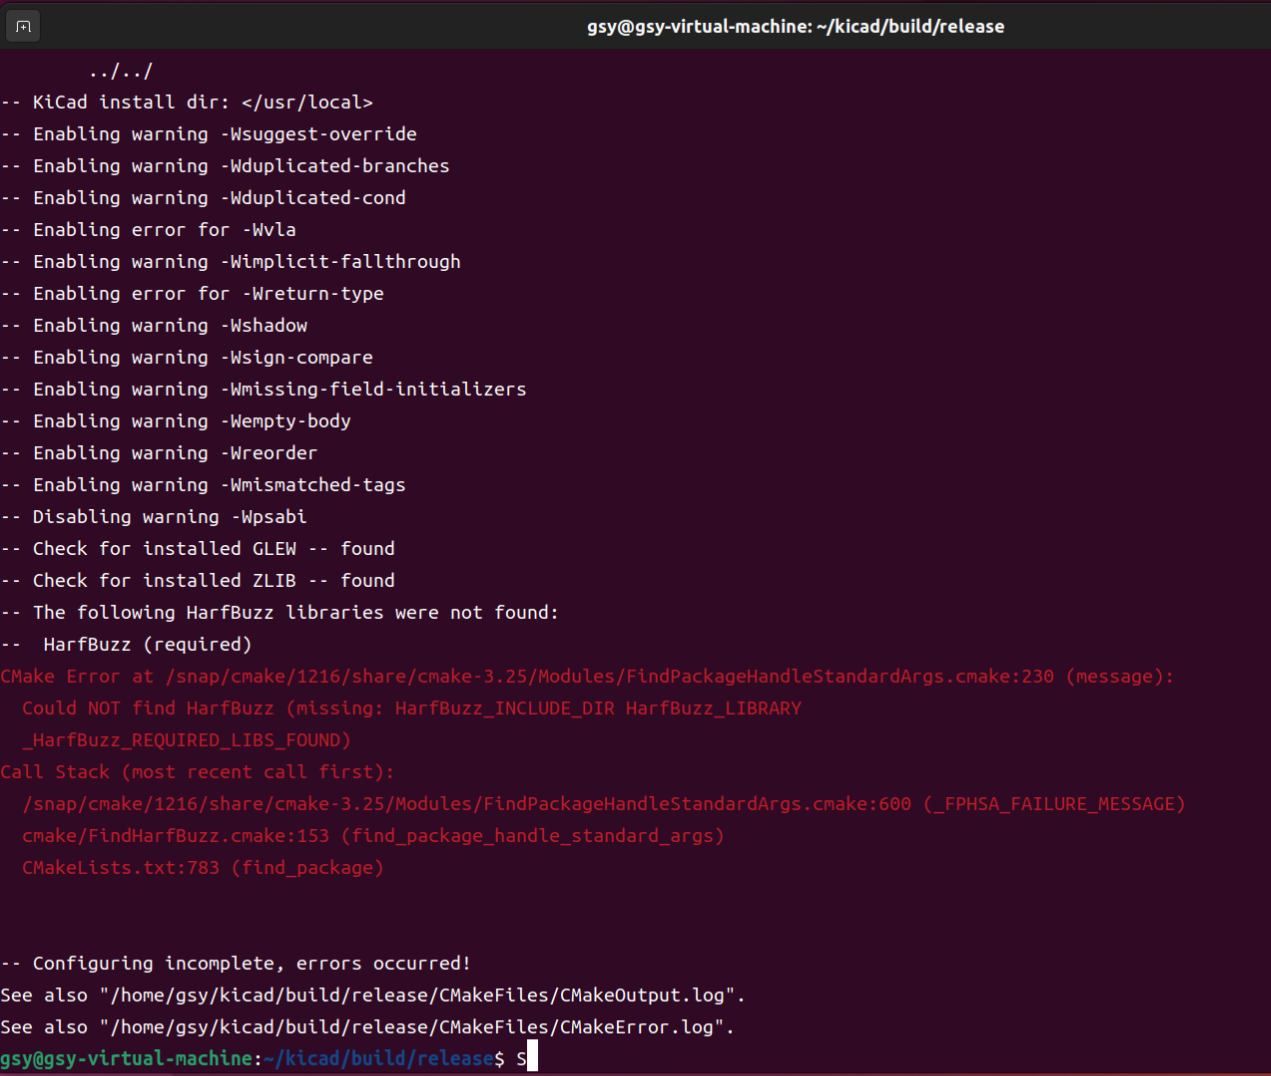Click 'The following HarfBuzz libraries were not found' line
Image resolution: width=1271 pixels, height=1076 pixels.
(280, 613)
